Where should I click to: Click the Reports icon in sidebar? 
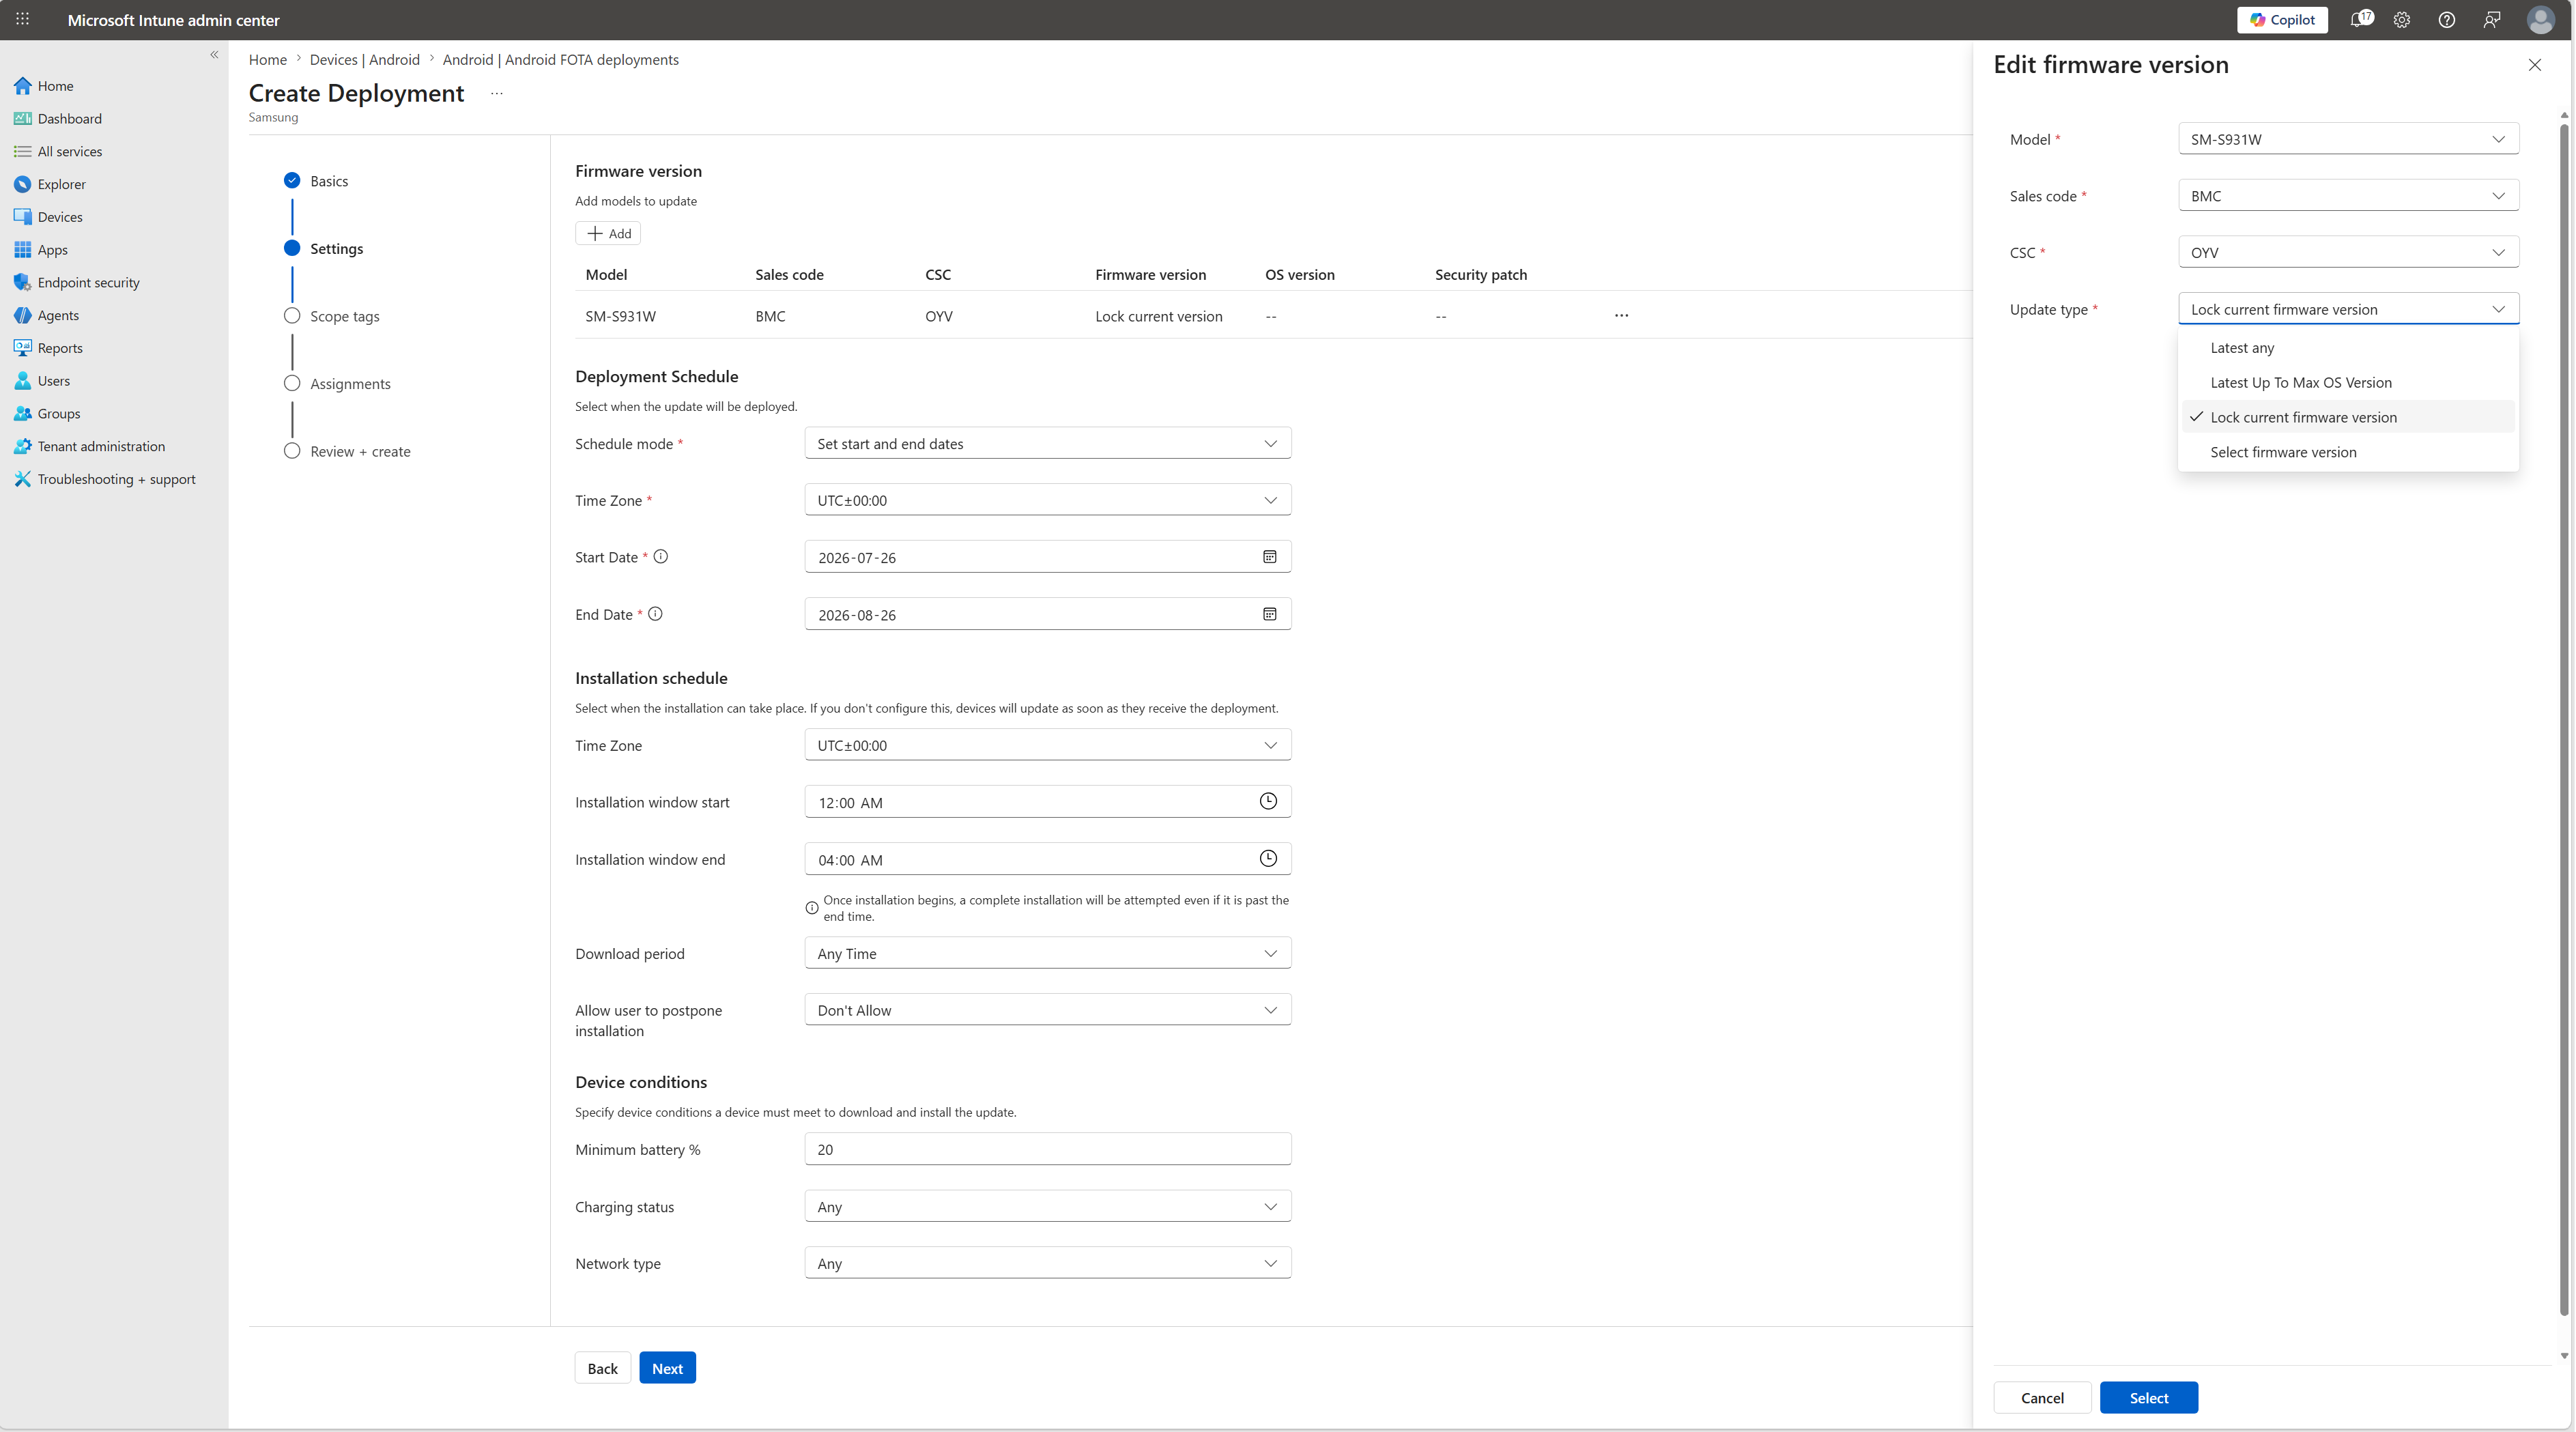point(22,348)
